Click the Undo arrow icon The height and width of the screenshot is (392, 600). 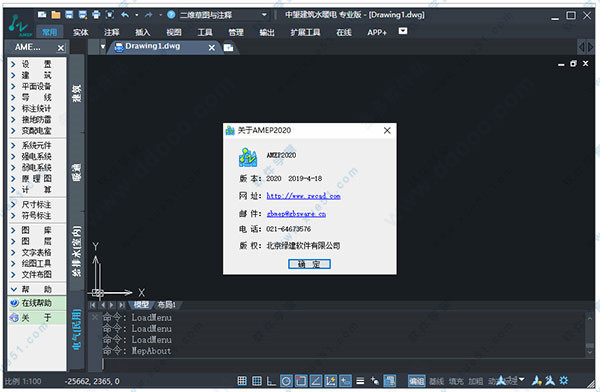point(125,15)
